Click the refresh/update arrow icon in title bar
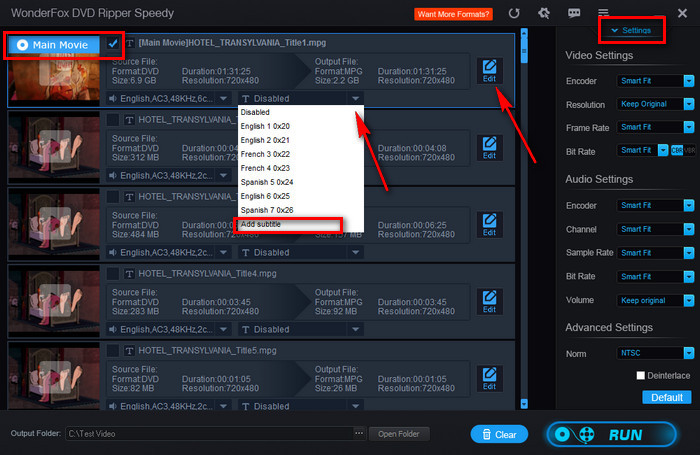The width and height of the screenshot is (700, 455). [x=514, y=14]
